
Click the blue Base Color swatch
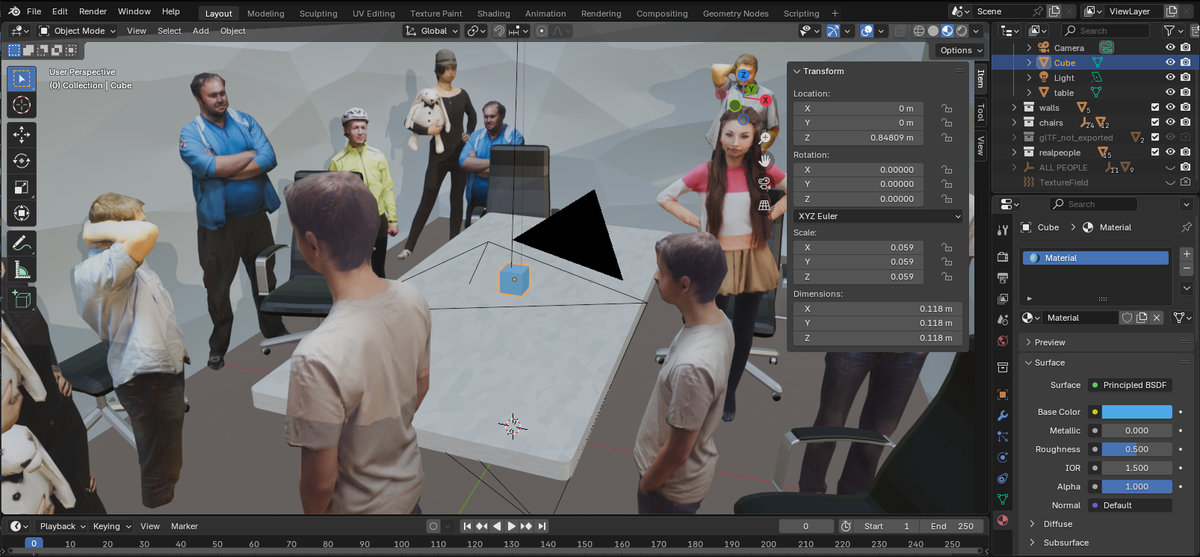(x=1136, y=412)
